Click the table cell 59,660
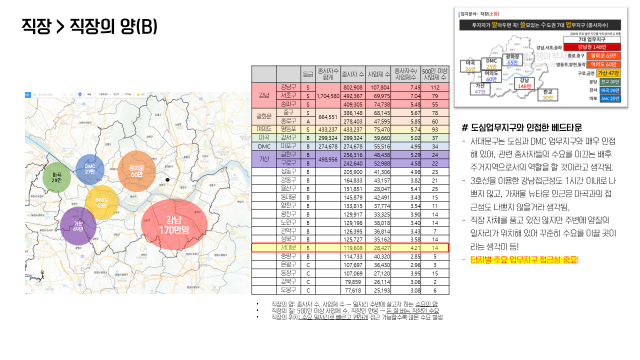 point(378,138)
